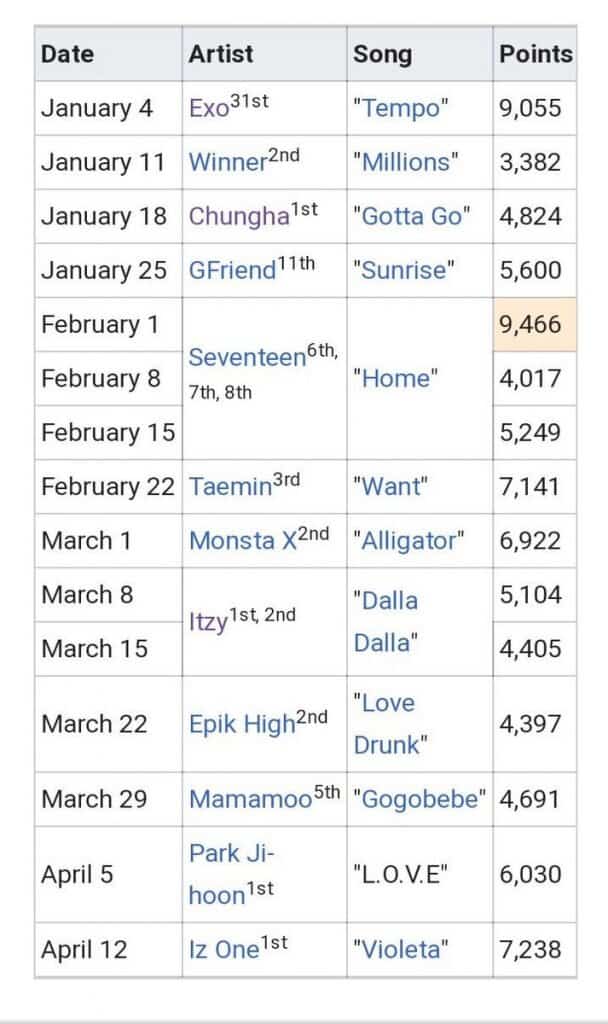Select the Song column header
The width and height of the screenshot is (608, 1024).
pyautogui.click(x=382, y=55)
